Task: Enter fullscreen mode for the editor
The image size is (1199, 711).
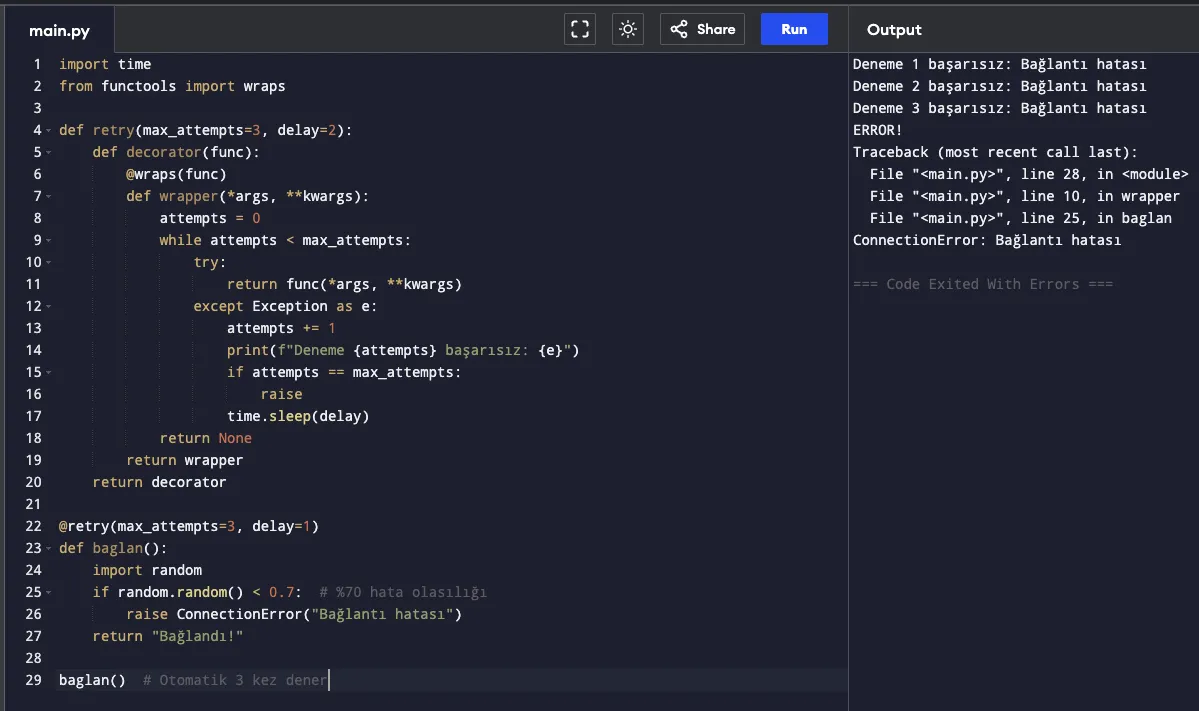Action: pyautogui.click(x=580, y=29)
